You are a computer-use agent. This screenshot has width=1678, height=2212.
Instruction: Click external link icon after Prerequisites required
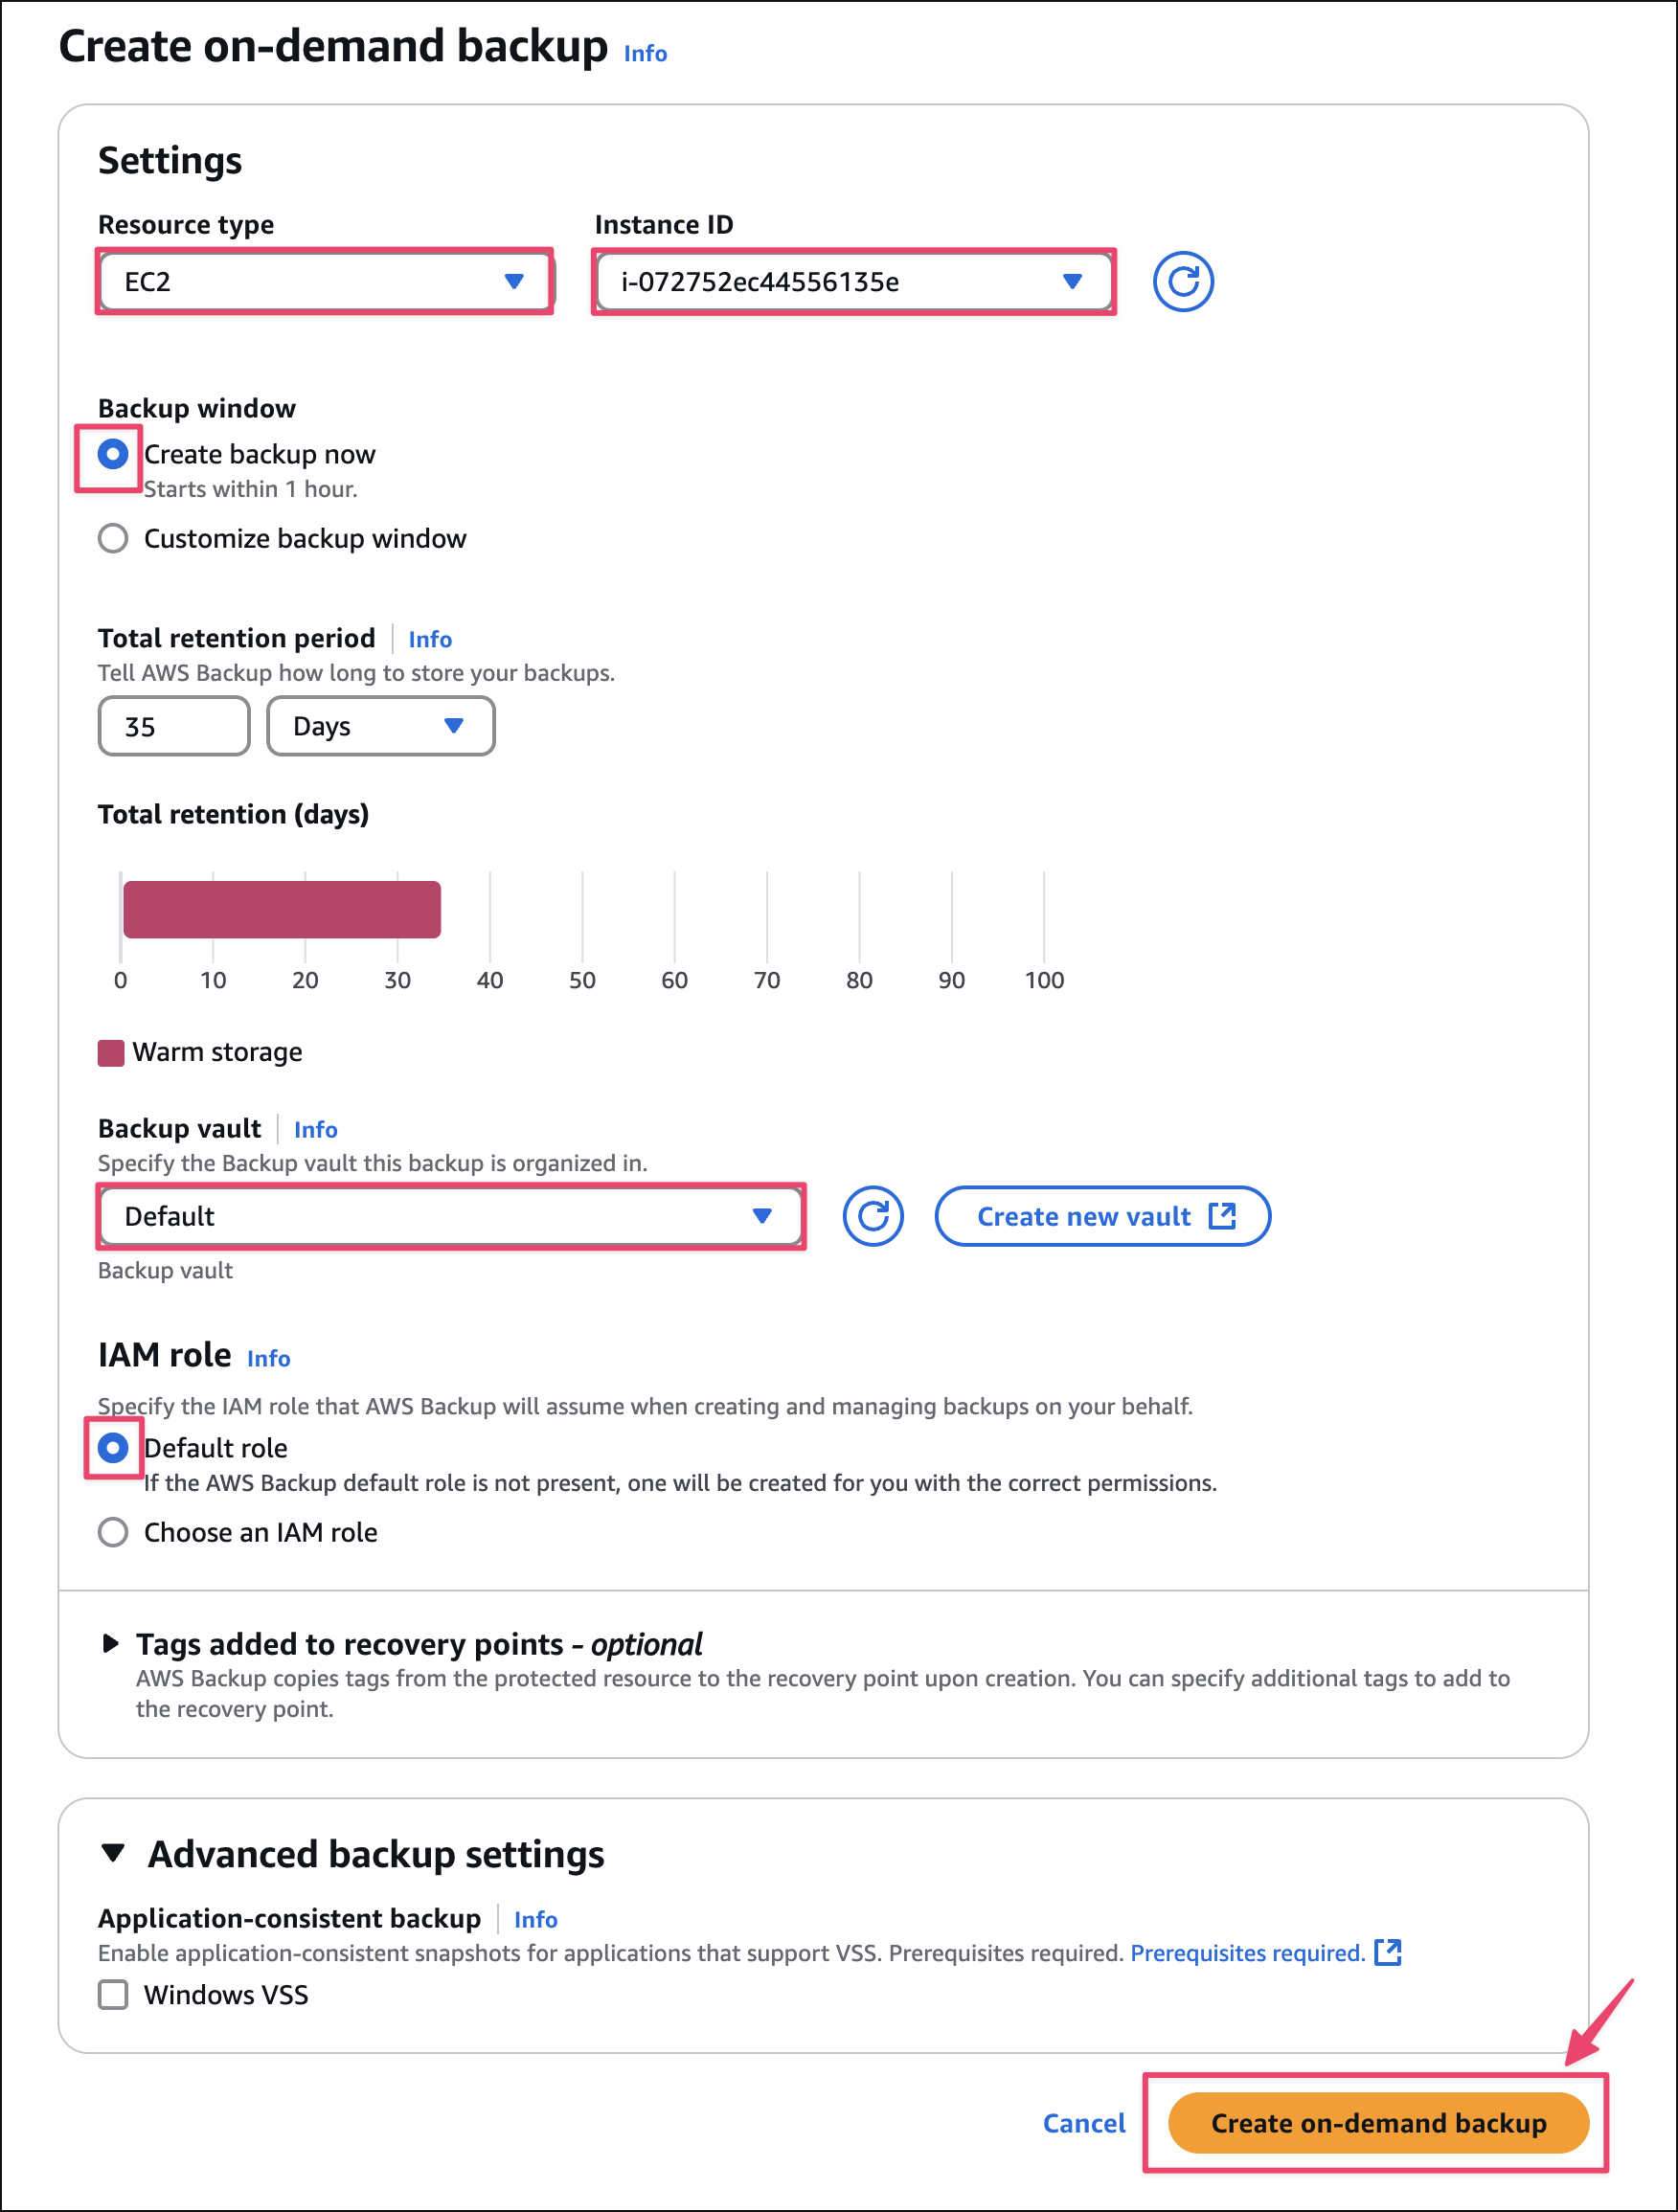pyautogui.click(x=1388, y=1952)
